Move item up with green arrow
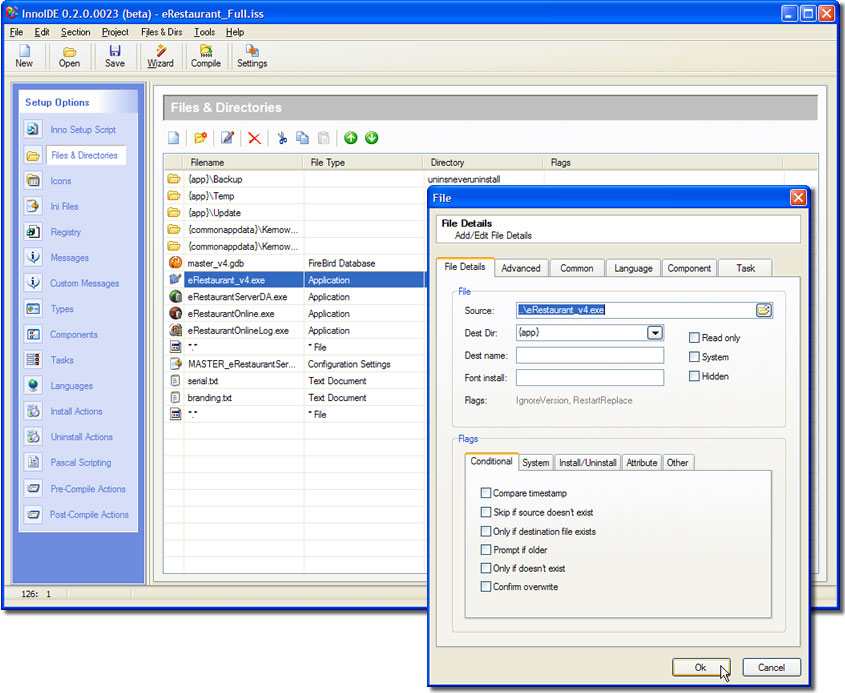Viewport: 845px width, 693px height. pyautogui.click(x=351, y=138)
